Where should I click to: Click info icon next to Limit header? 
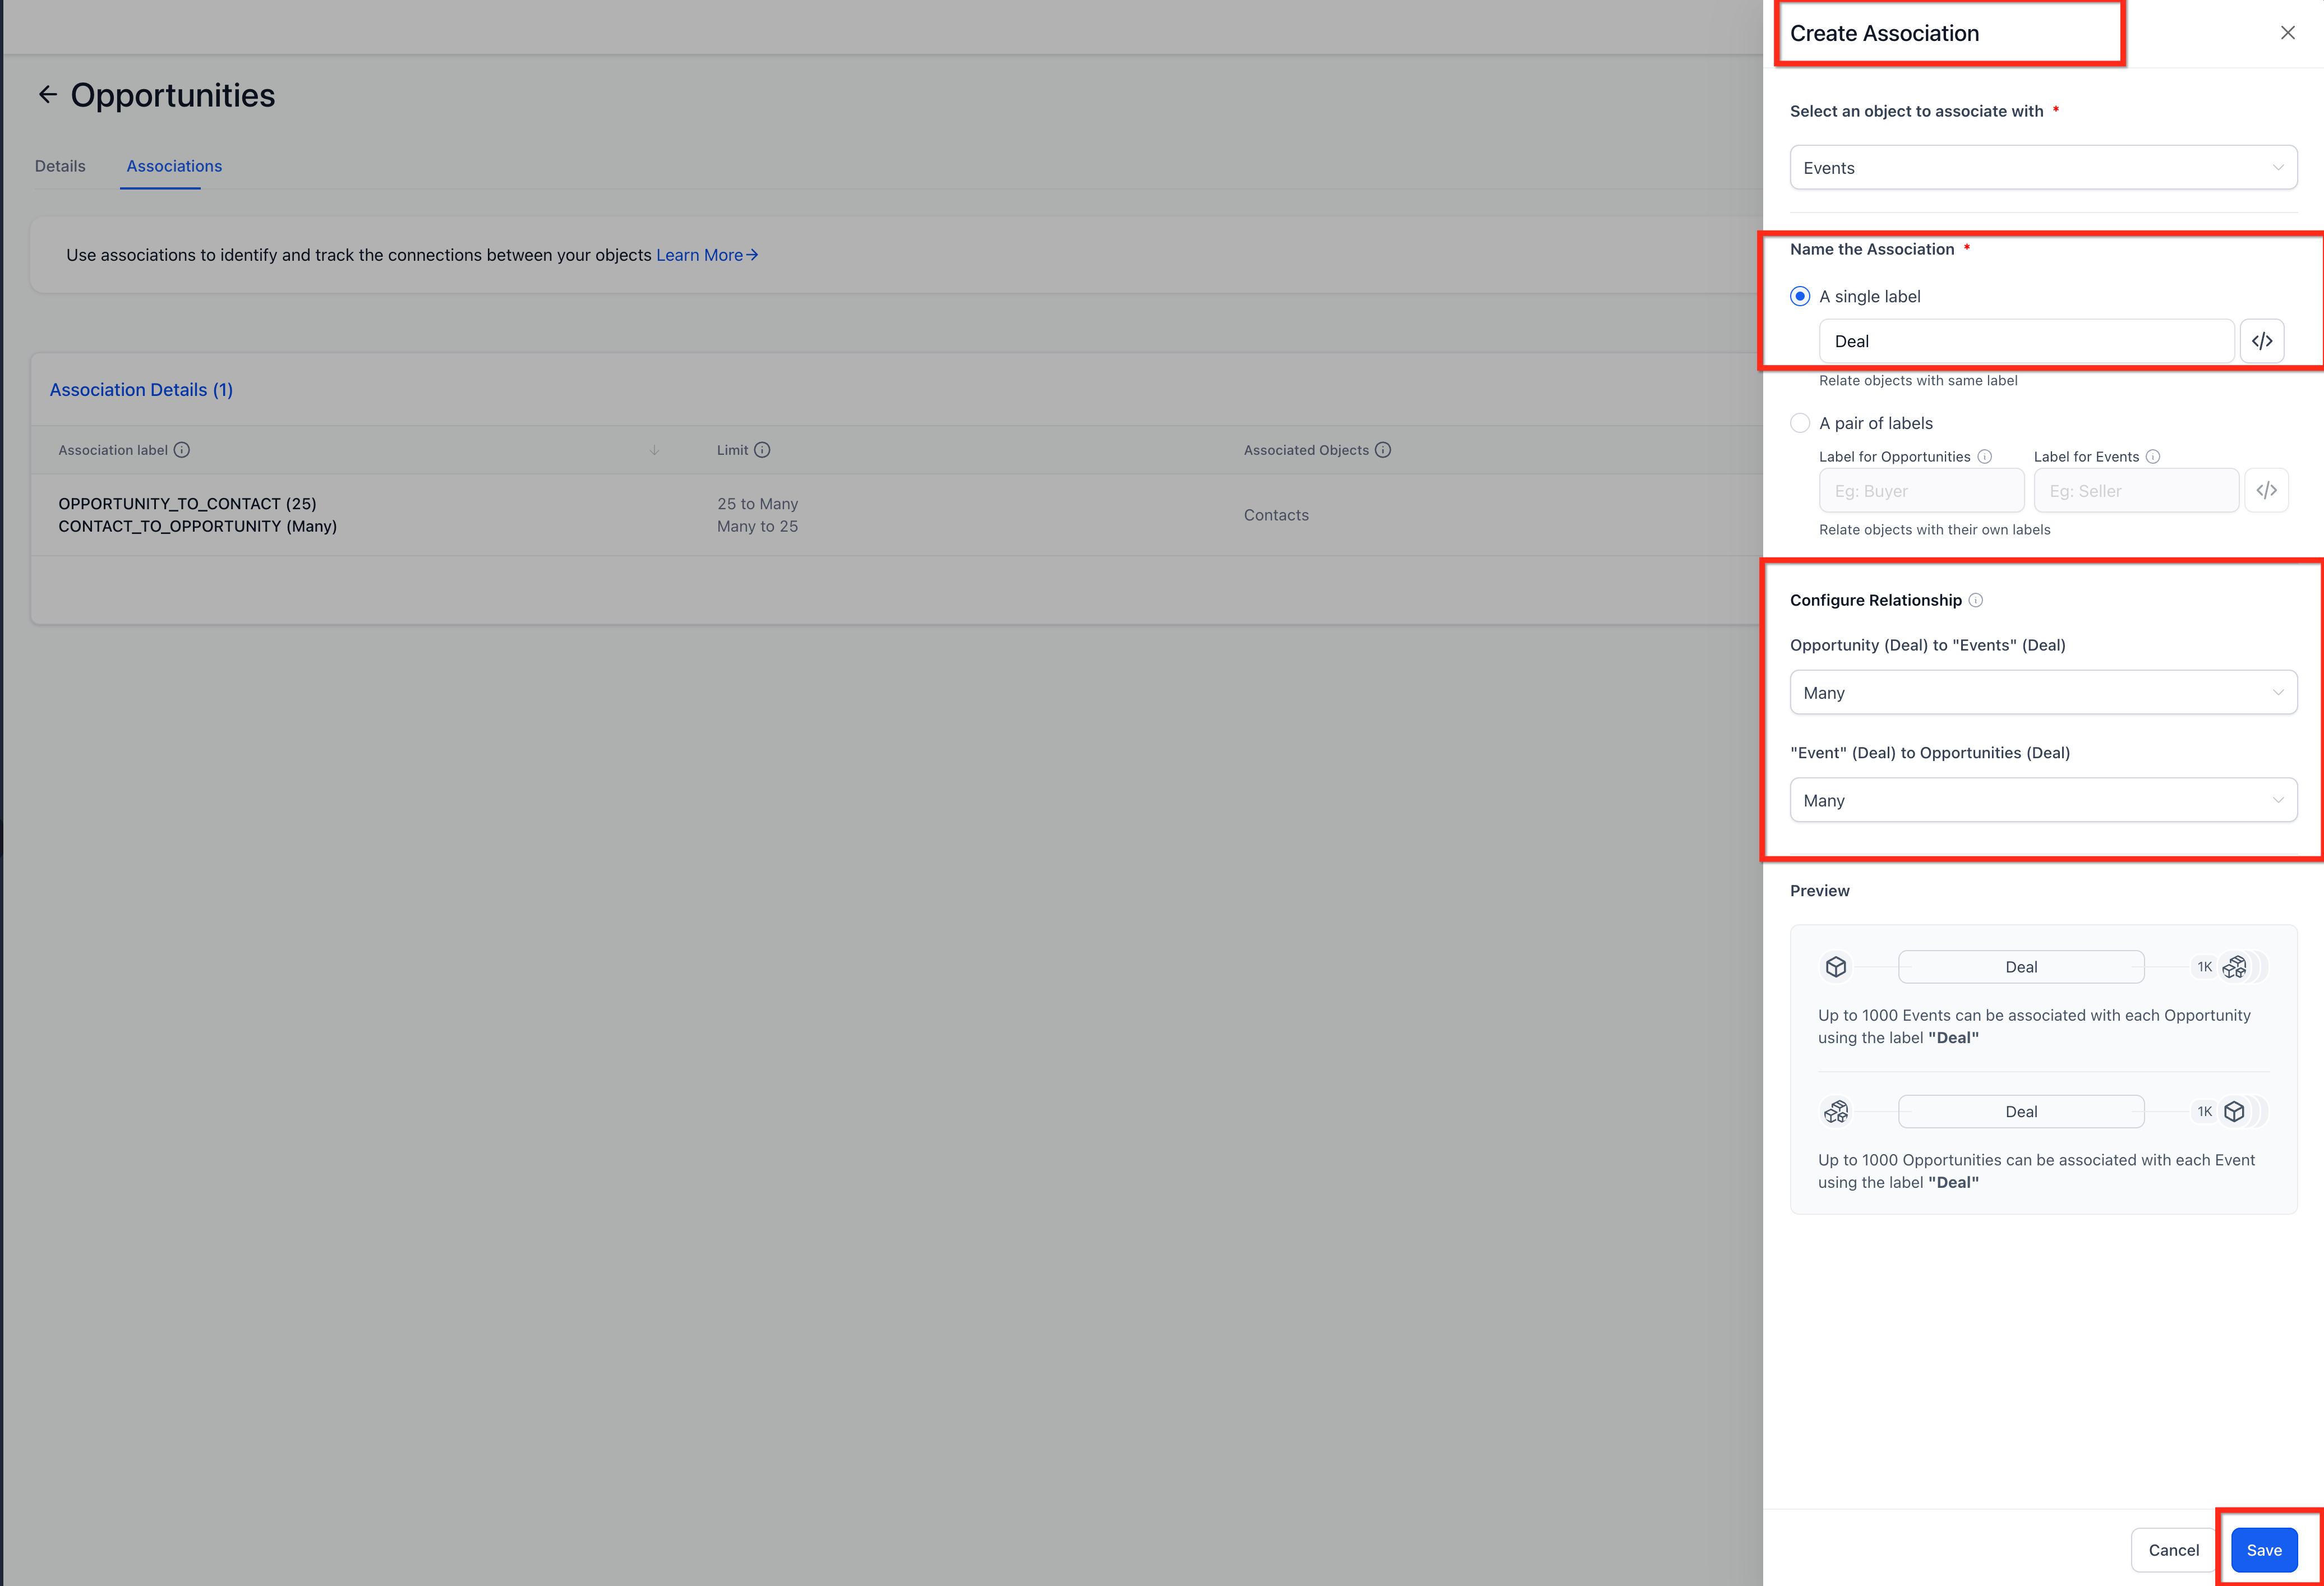[762, 450]
